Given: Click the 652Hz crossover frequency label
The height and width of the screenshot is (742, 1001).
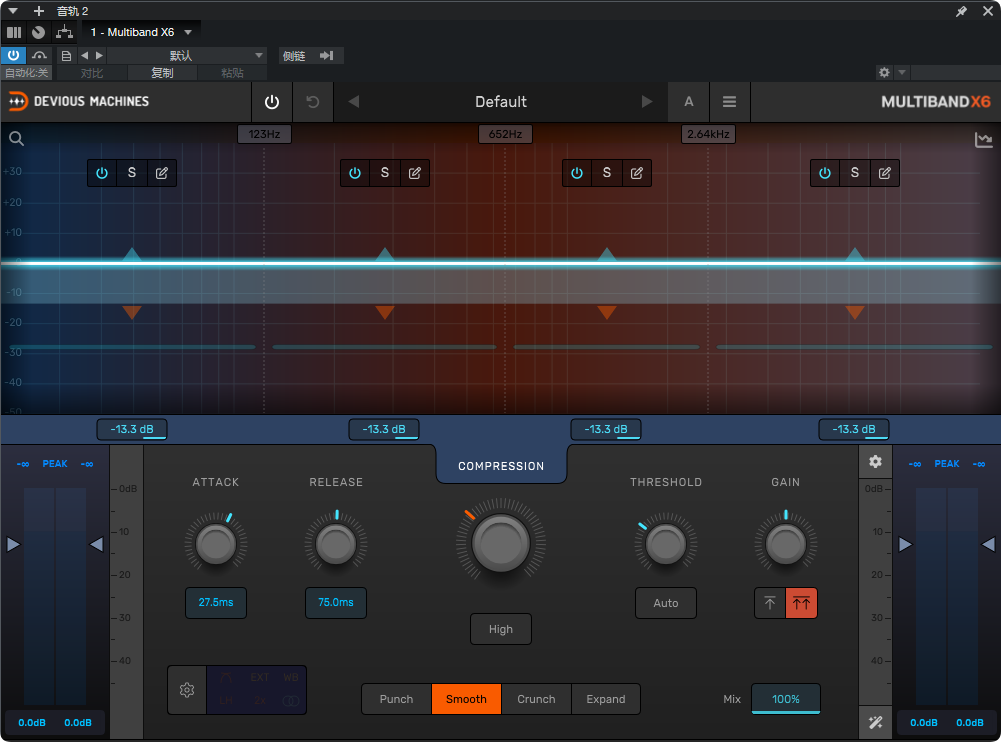Looking at the screenshot, I should point(505,134).
